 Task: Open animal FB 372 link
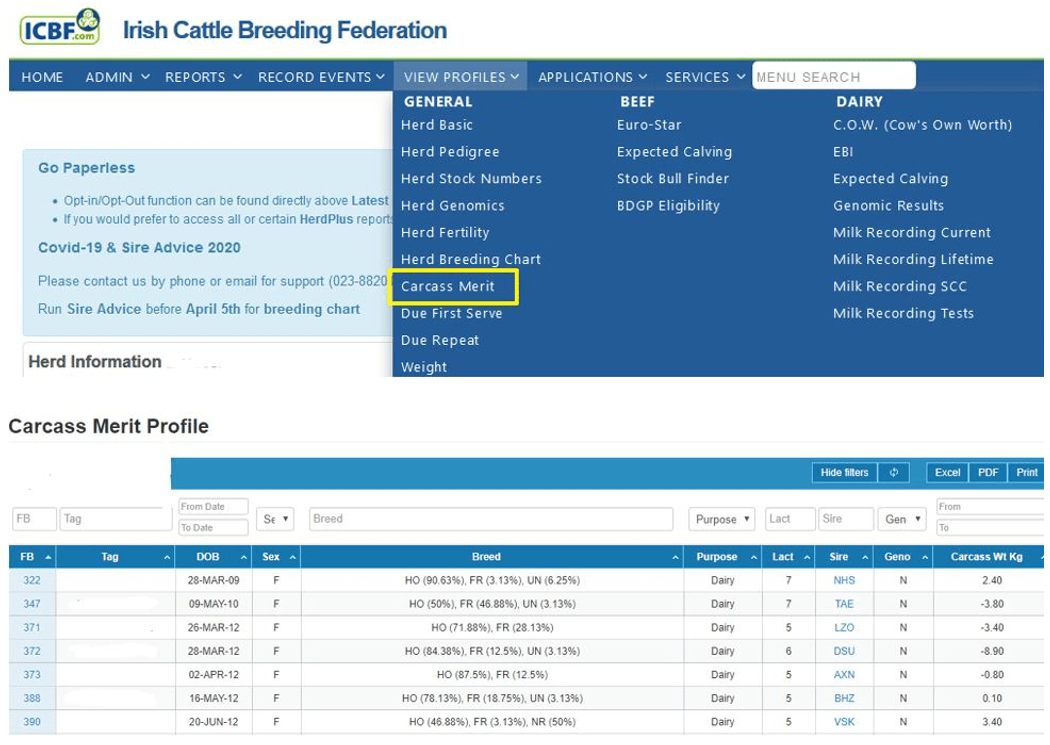pos(31,651)
